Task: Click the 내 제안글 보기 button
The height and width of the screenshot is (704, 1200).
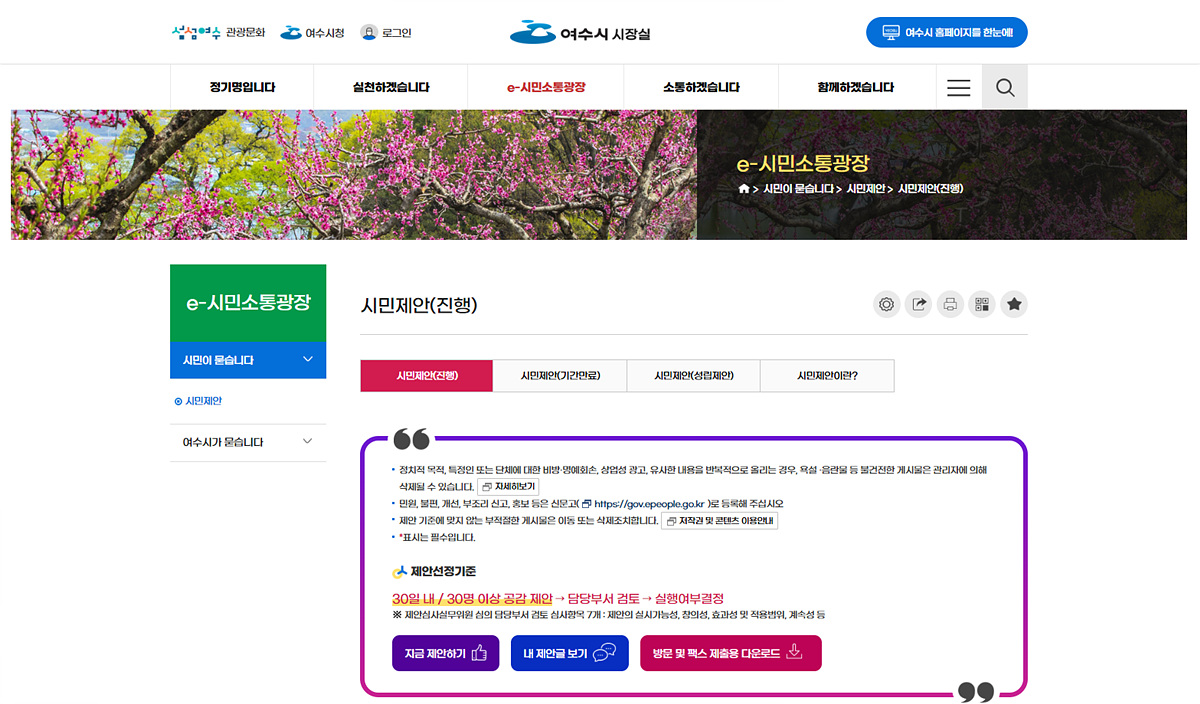Action: coord(569,653)
